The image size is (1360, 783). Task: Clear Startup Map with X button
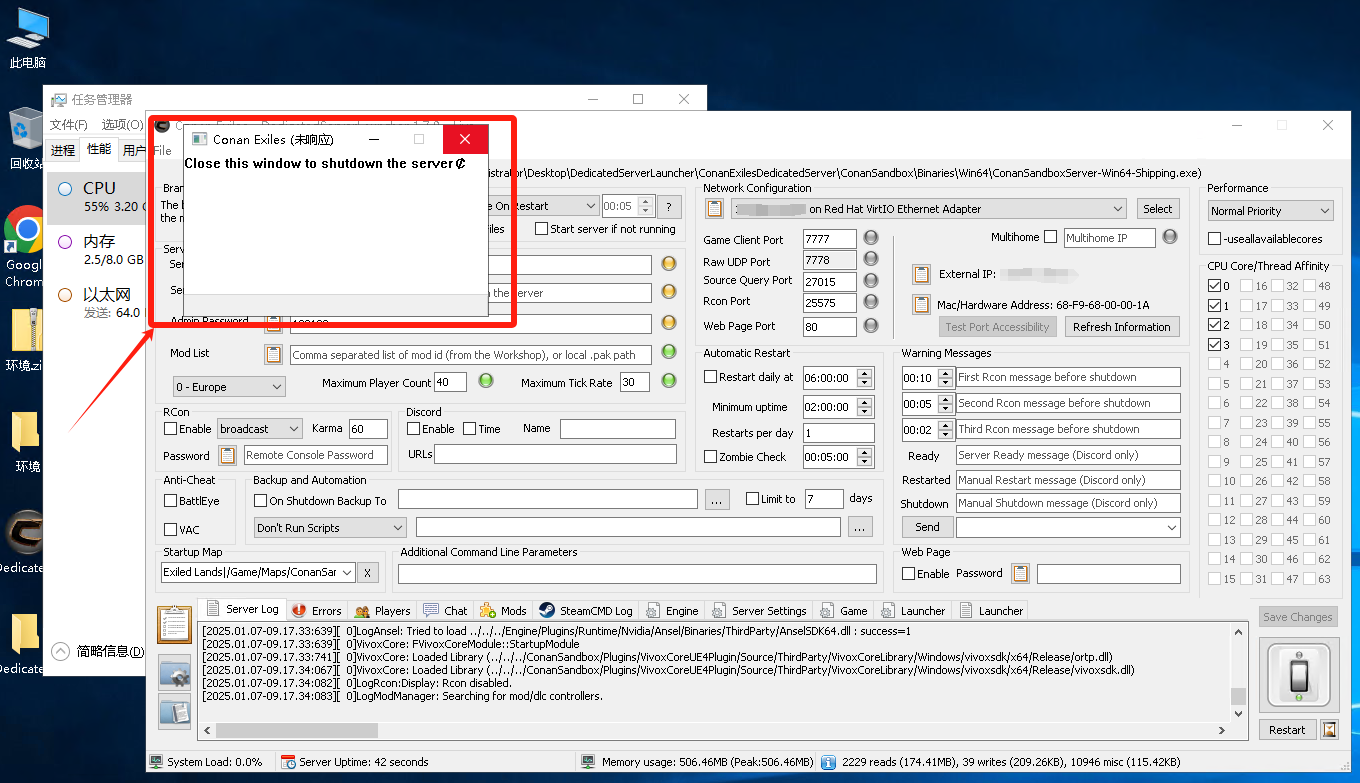[367, 573]
